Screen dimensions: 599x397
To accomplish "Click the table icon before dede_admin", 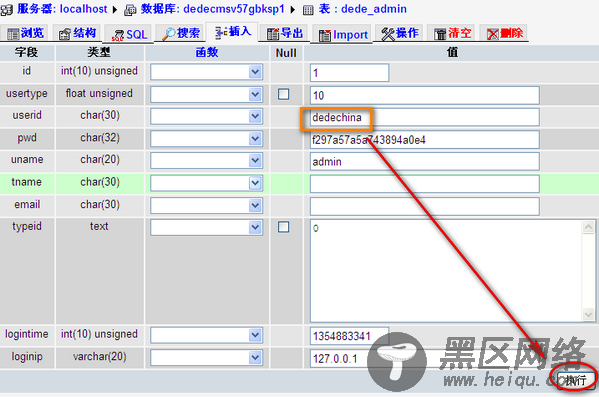I will point(308,10).
